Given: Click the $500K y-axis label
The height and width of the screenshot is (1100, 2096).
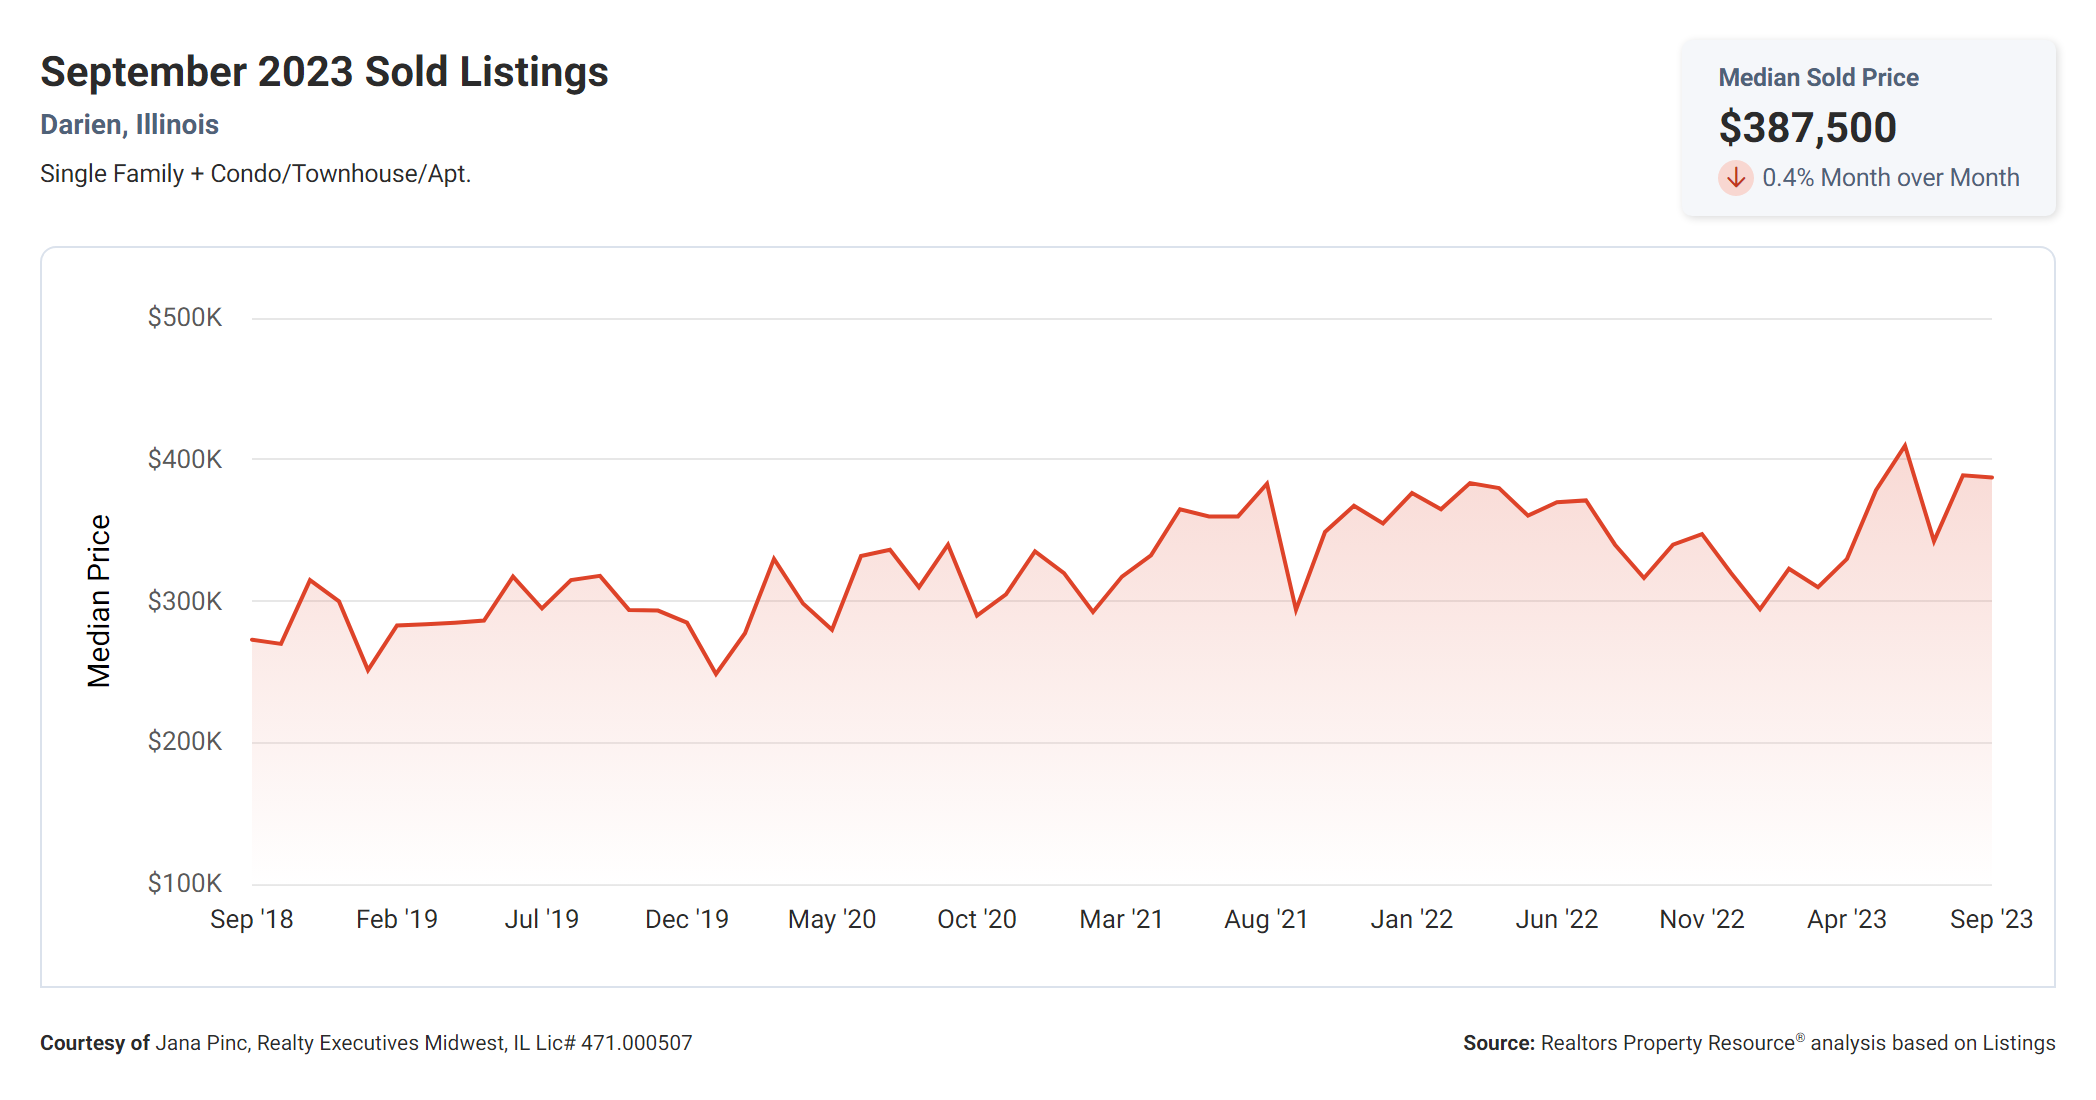Looking at the screenshot, I should (185, 318).
